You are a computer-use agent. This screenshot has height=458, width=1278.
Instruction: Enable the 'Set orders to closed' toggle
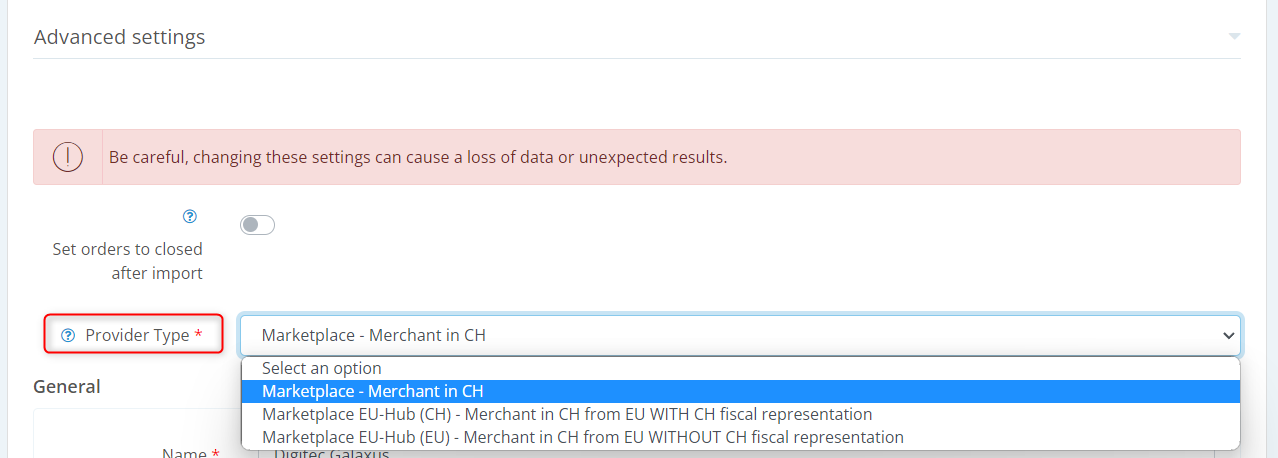point(257,225)
